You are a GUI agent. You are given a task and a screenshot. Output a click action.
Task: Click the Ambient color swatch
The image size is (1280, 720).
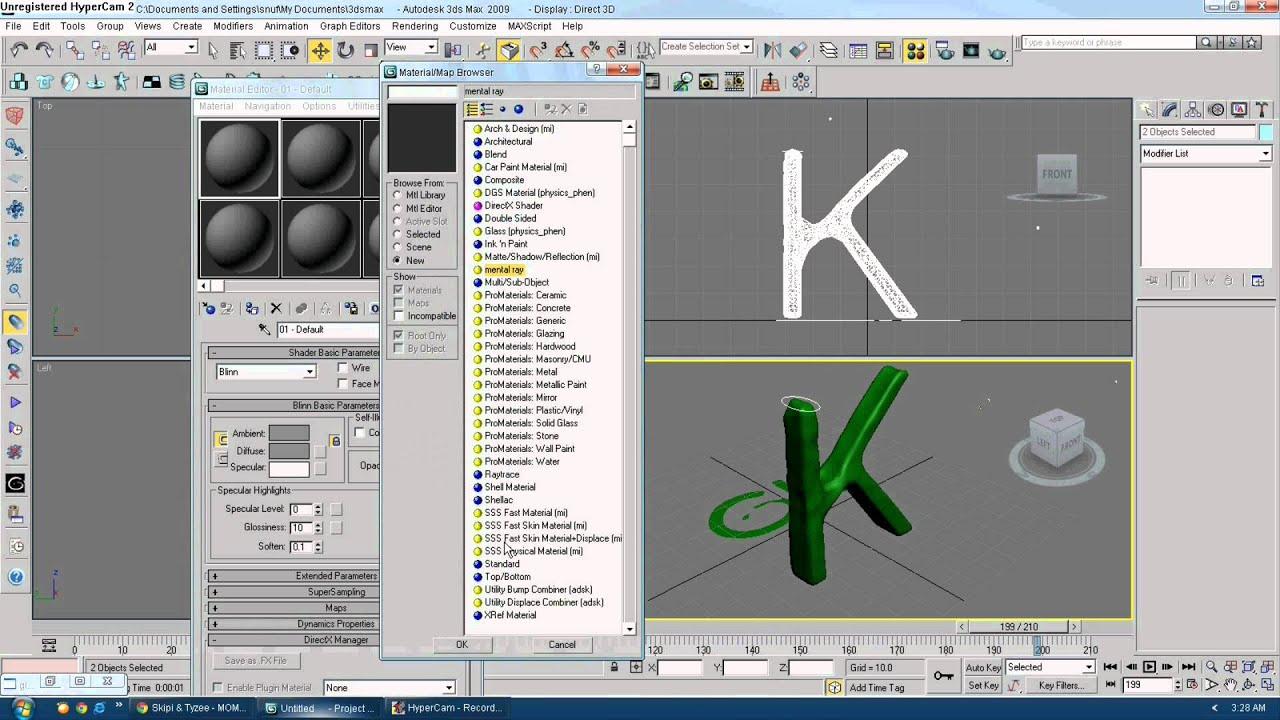(289, 433)
